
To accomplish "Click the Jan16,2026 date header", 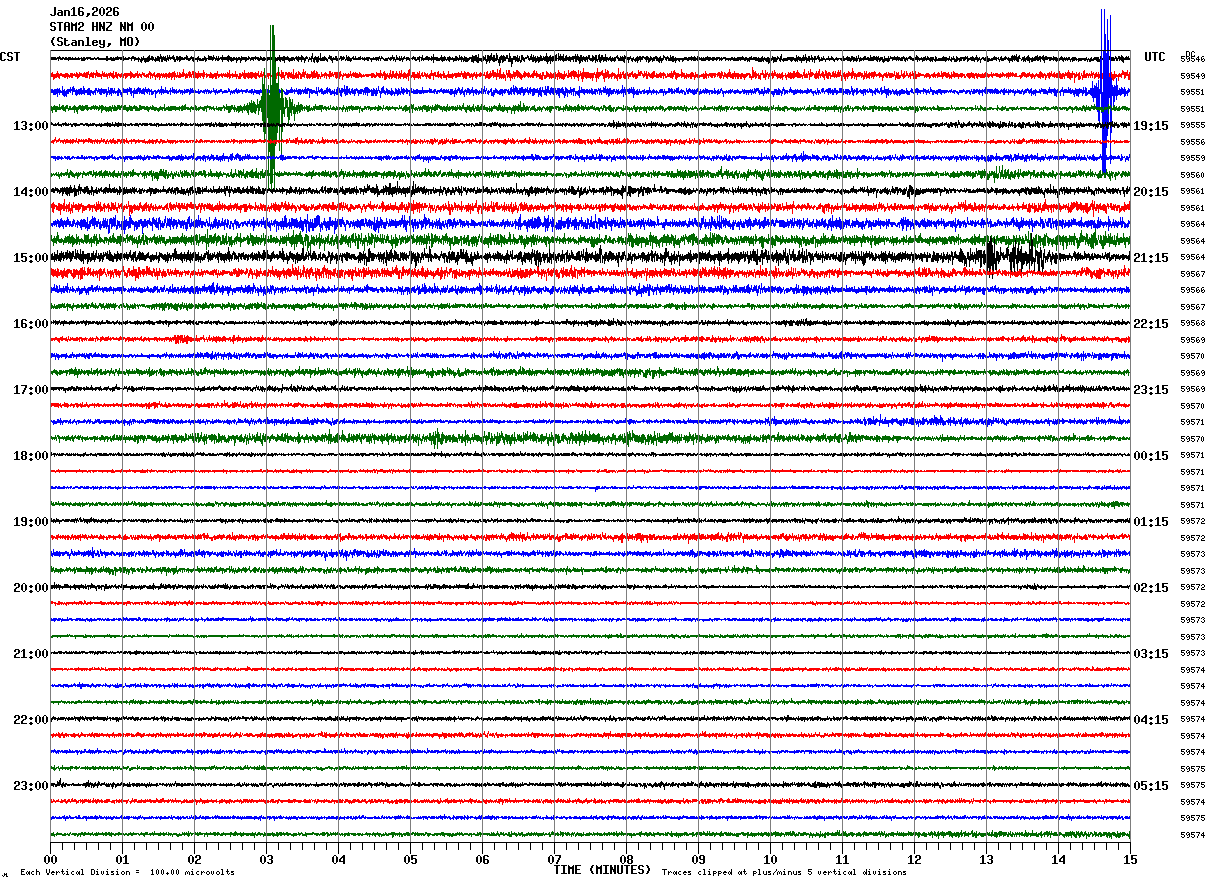I will (x=84, y=12).
